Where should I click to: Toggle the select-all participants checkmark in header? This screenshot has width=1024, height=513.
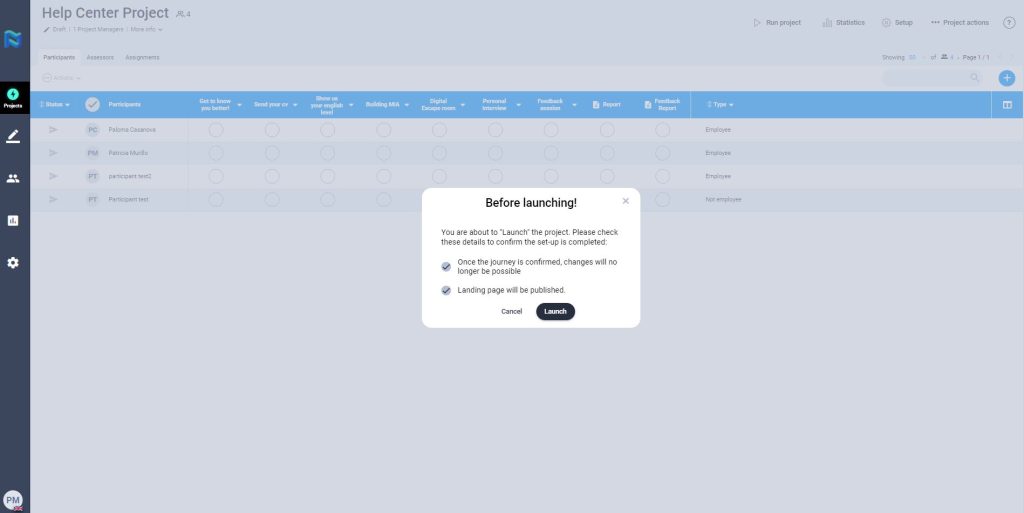[92, 104]
